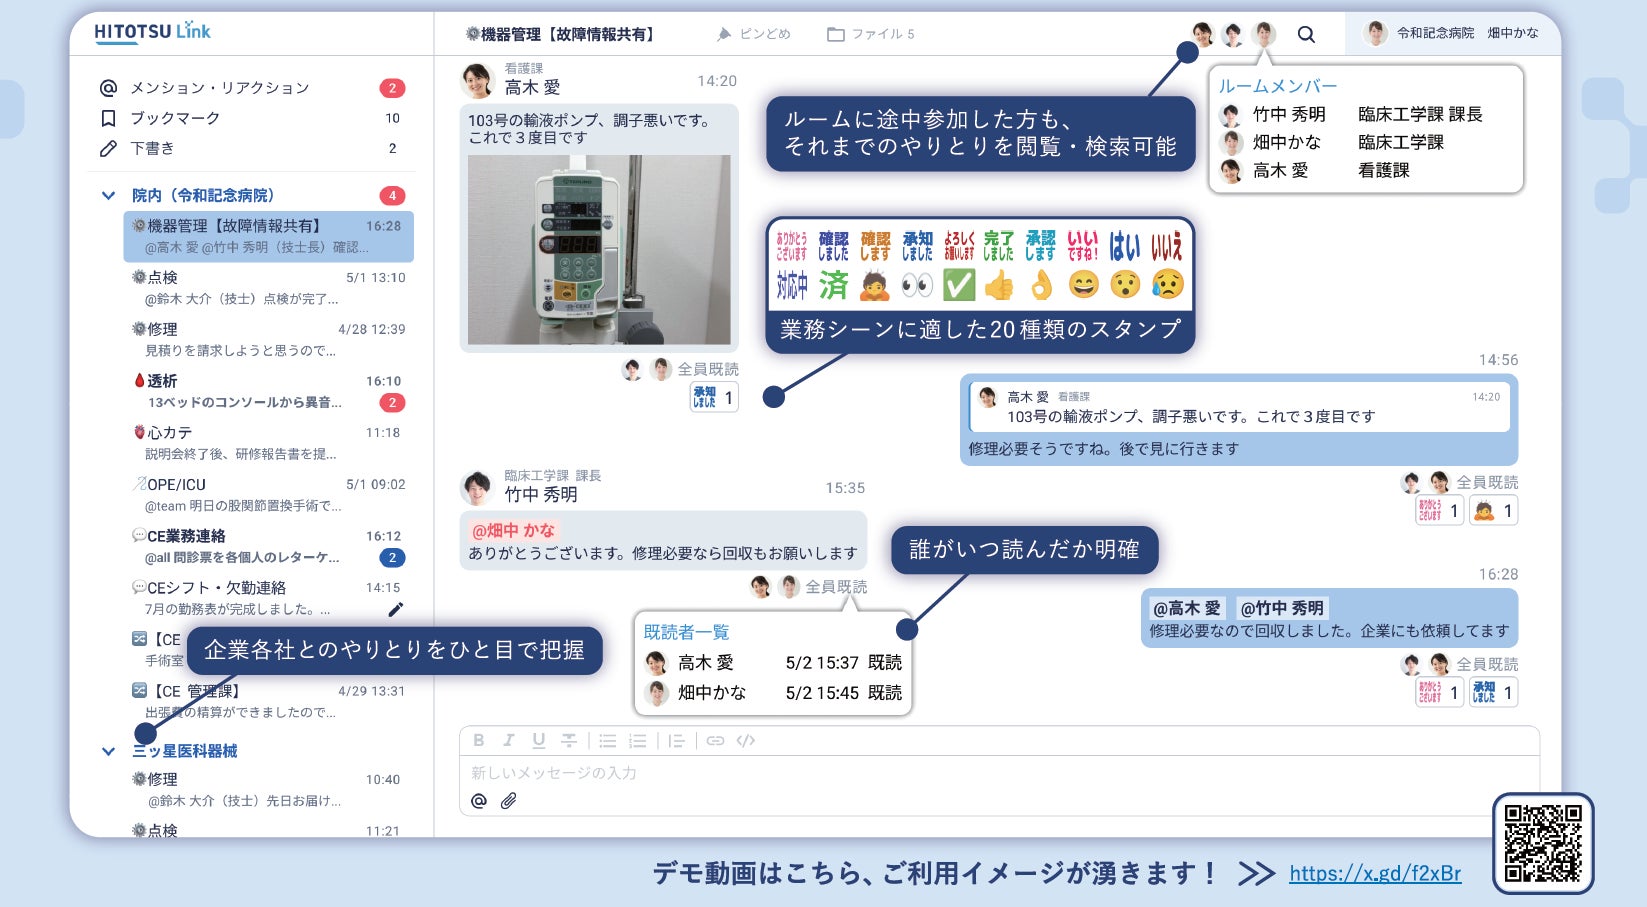Viewport: 1647px width, 907px height.
Task: Select the green checkmark stamp
Action: (959, 286)
